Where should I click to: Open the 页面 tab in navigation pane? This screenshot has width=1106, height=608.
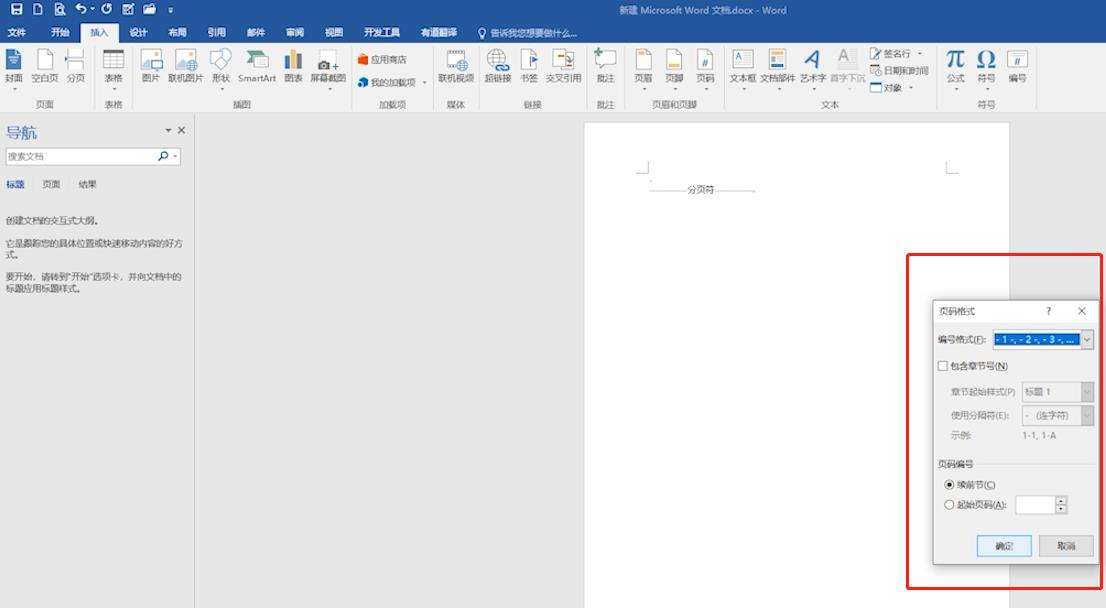(51, 184)
